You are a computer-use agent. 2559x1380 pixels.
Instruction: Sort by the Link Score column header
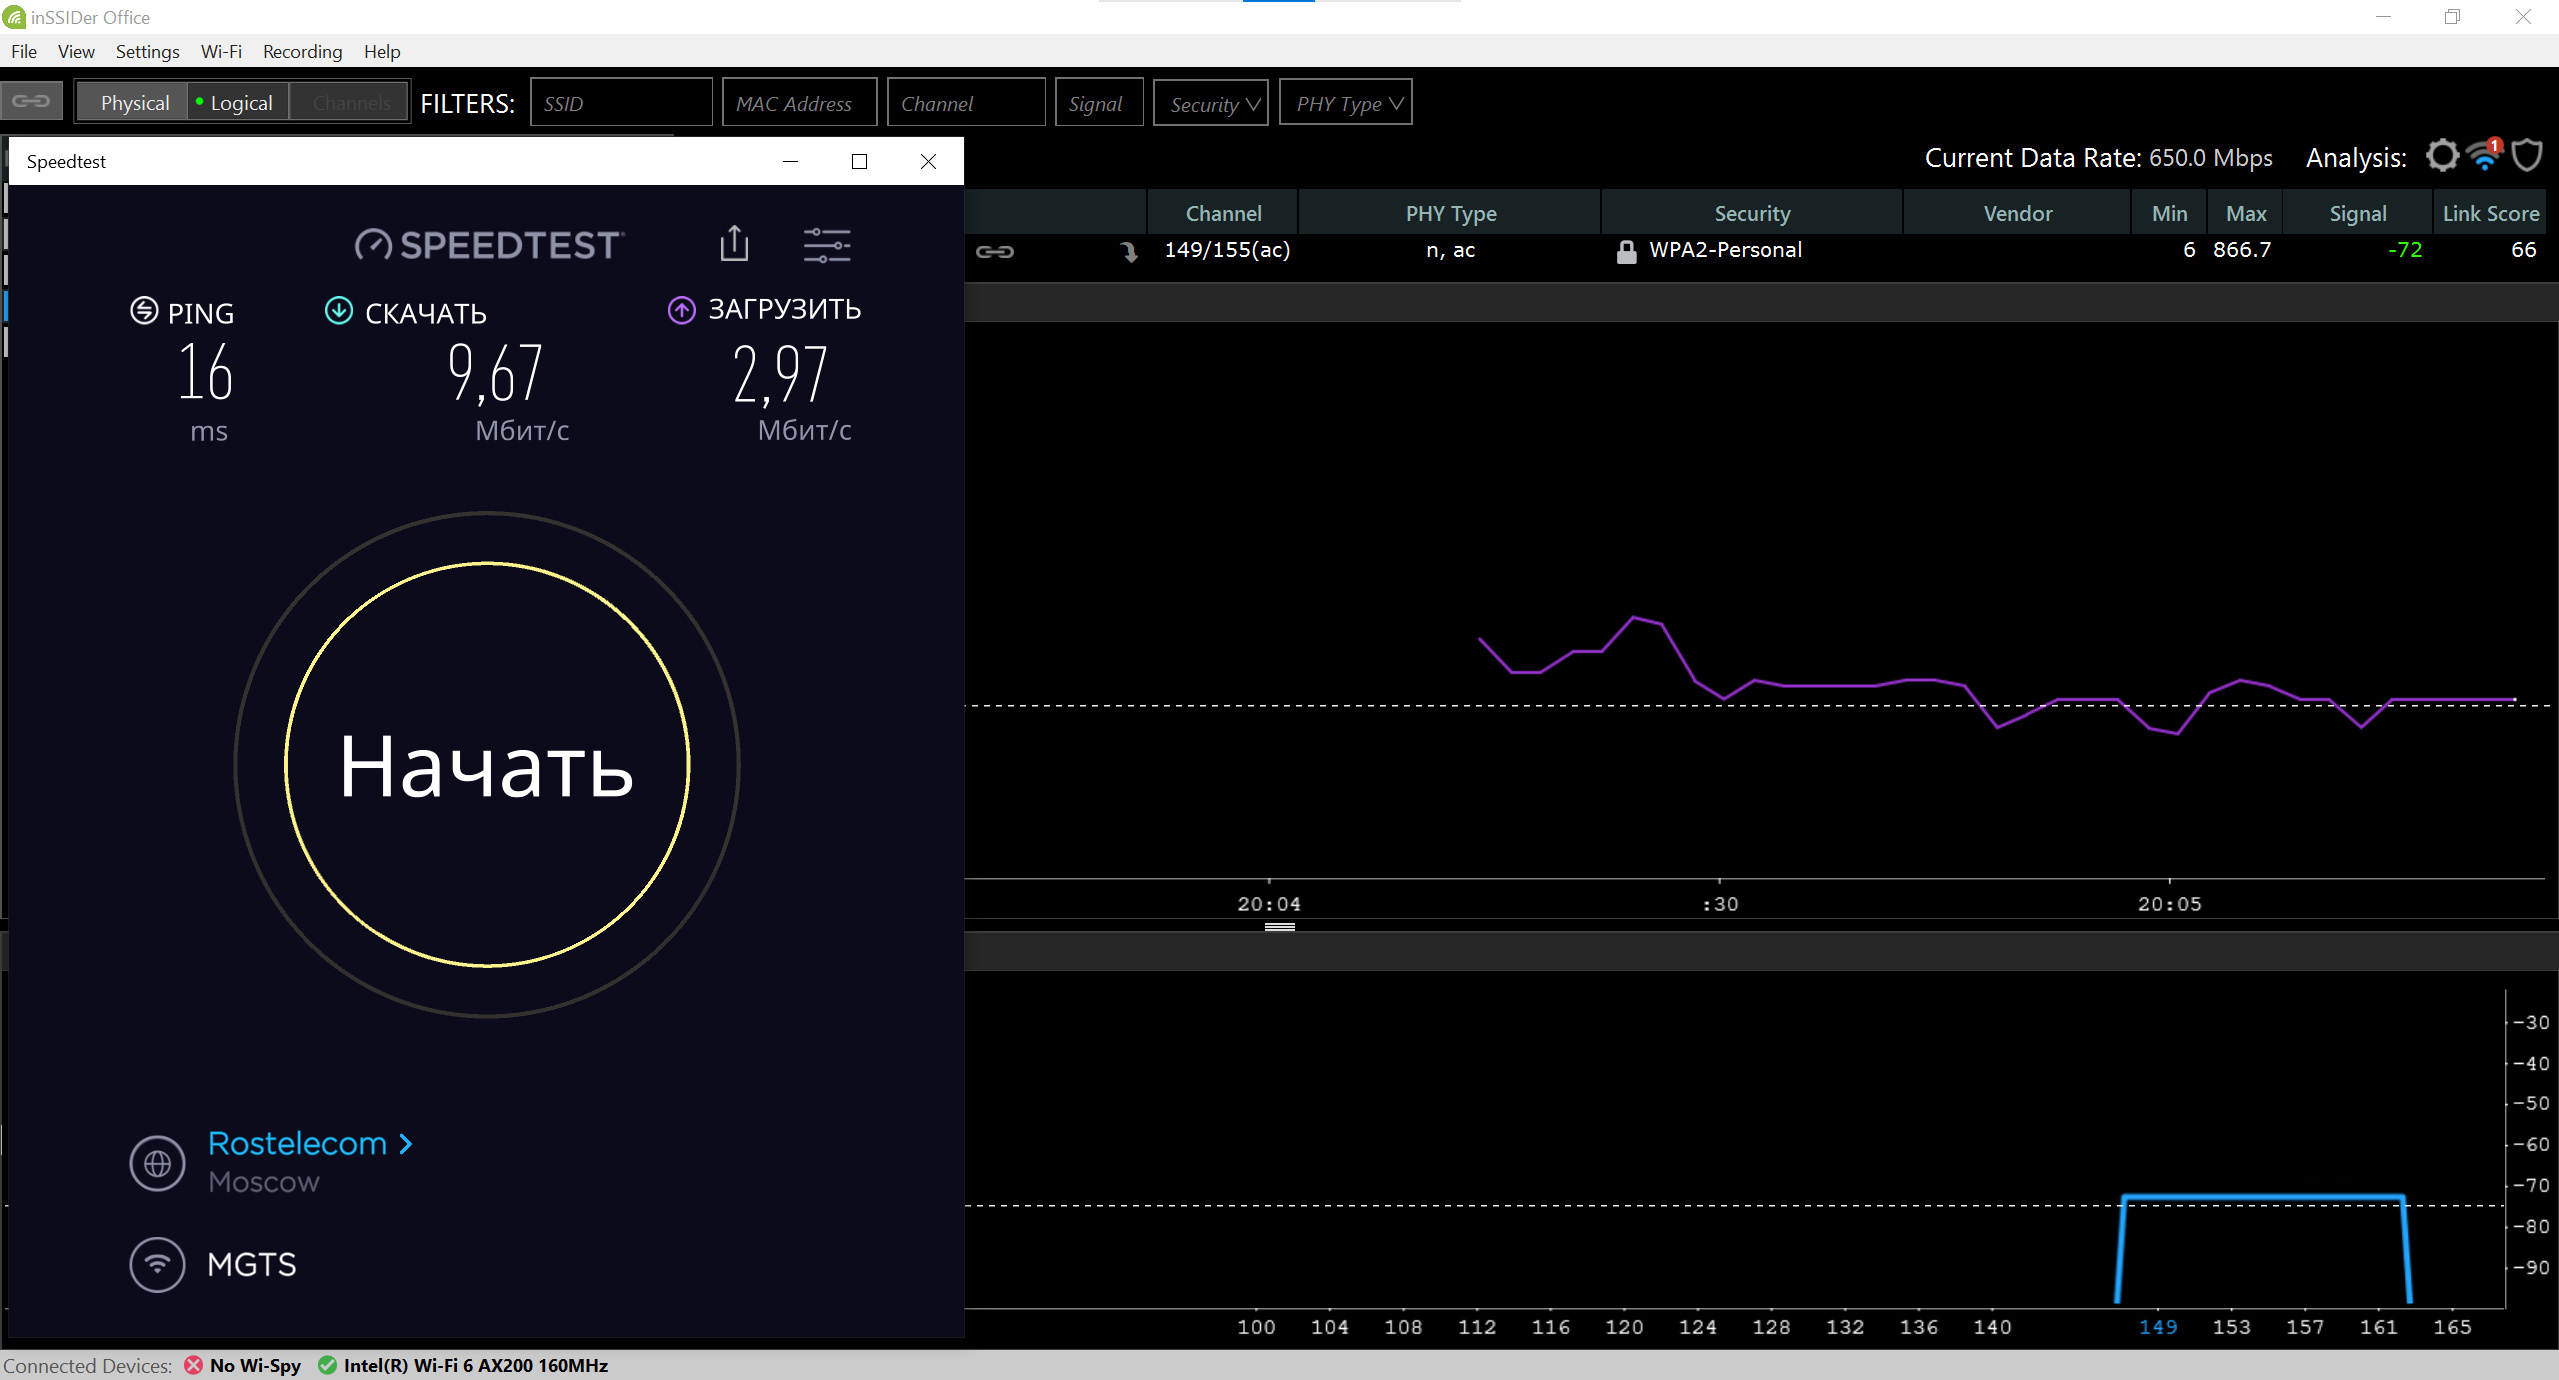pos(2490,213)
